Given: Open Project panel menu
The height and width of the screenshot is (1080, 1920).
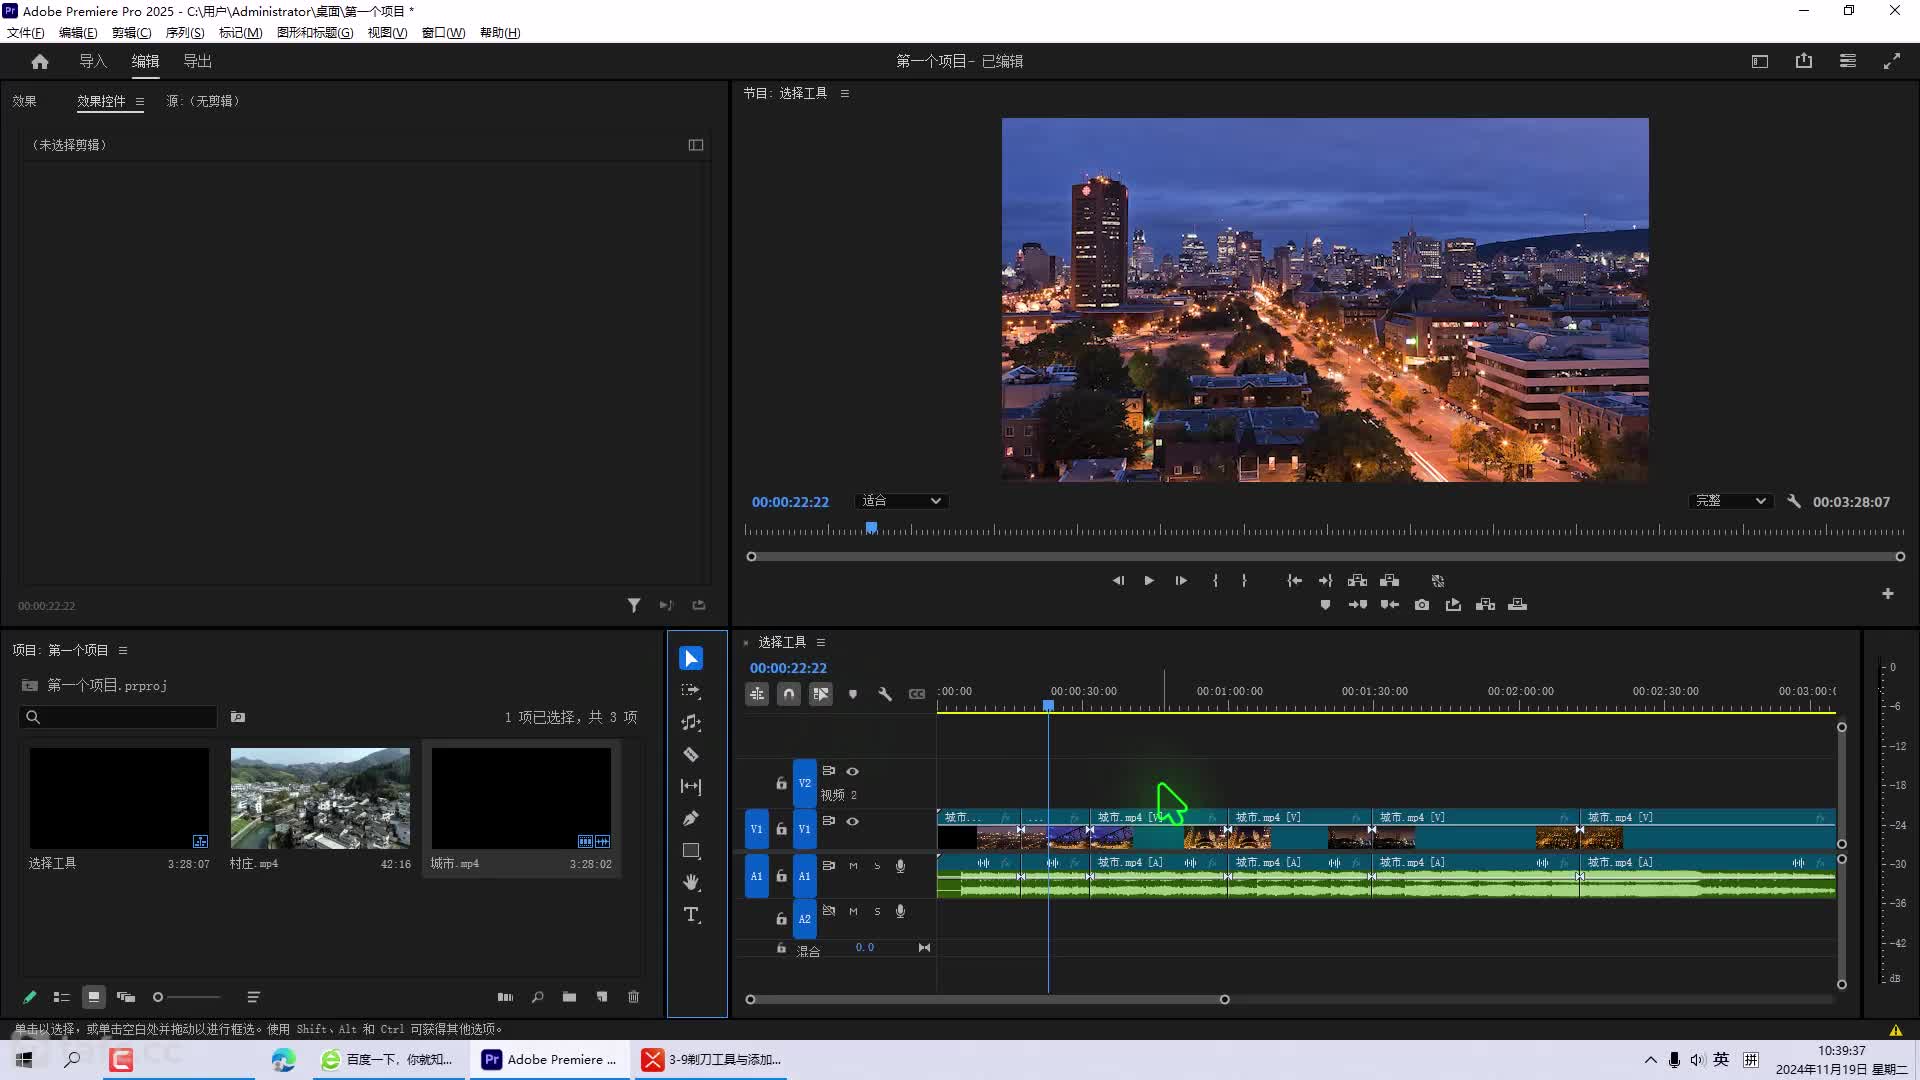Looking at the screenshot, I should (123, 650).
